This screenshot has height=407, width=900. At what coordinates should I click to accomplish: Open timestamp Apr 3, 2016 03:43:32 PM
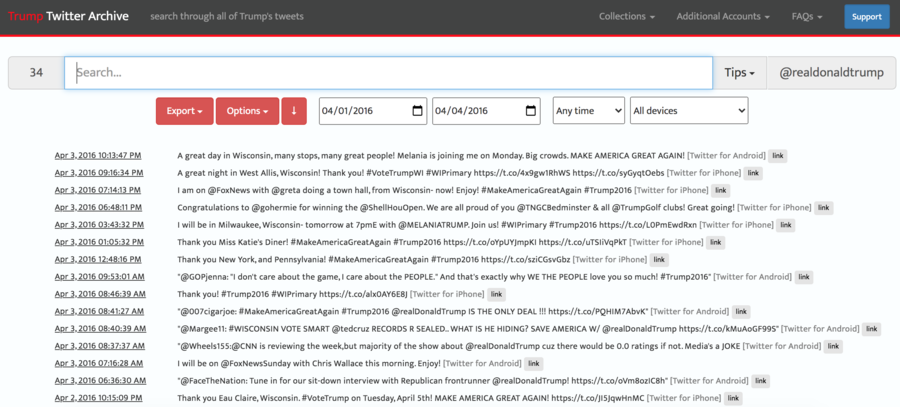pos(99,224)
